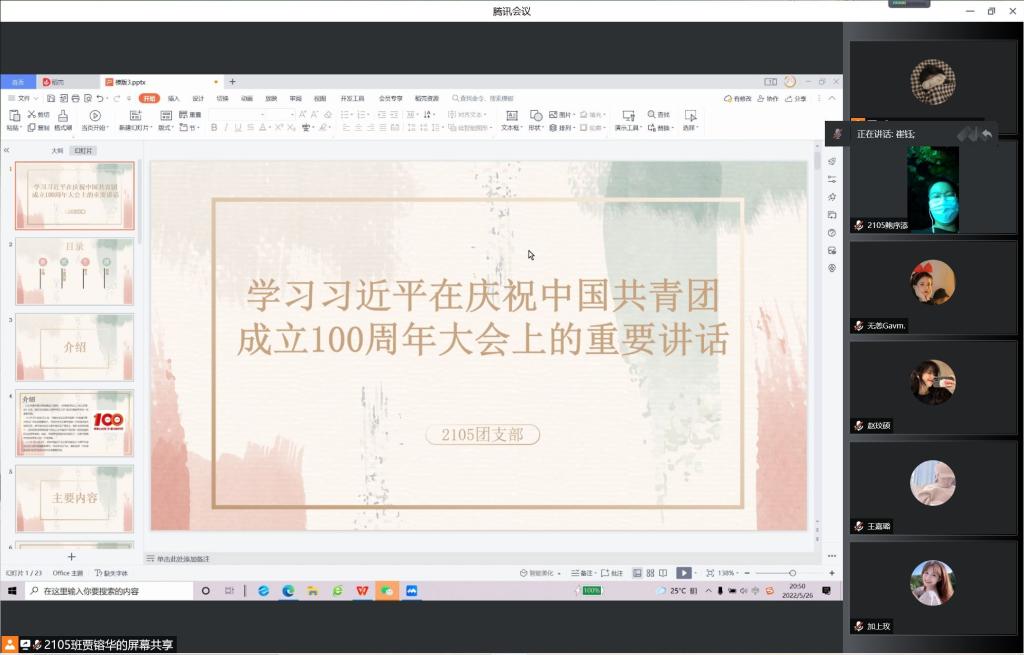1024x655 pixels.
Task: Select the 形状 (shapes) tool icon
Action: (536, 116)
